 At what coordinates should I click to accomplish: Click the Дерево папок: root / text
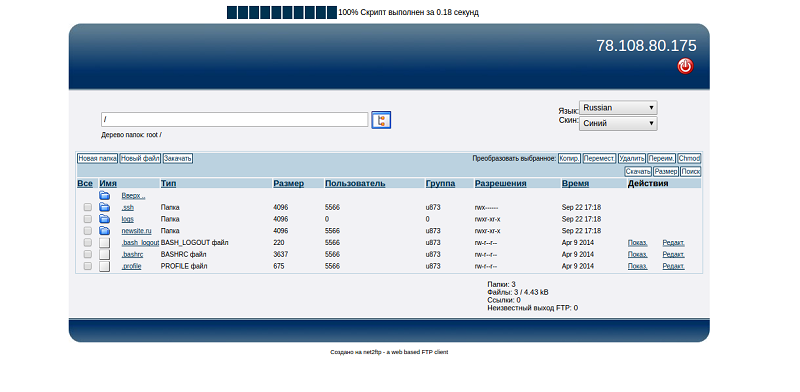[x=131, y=135]
